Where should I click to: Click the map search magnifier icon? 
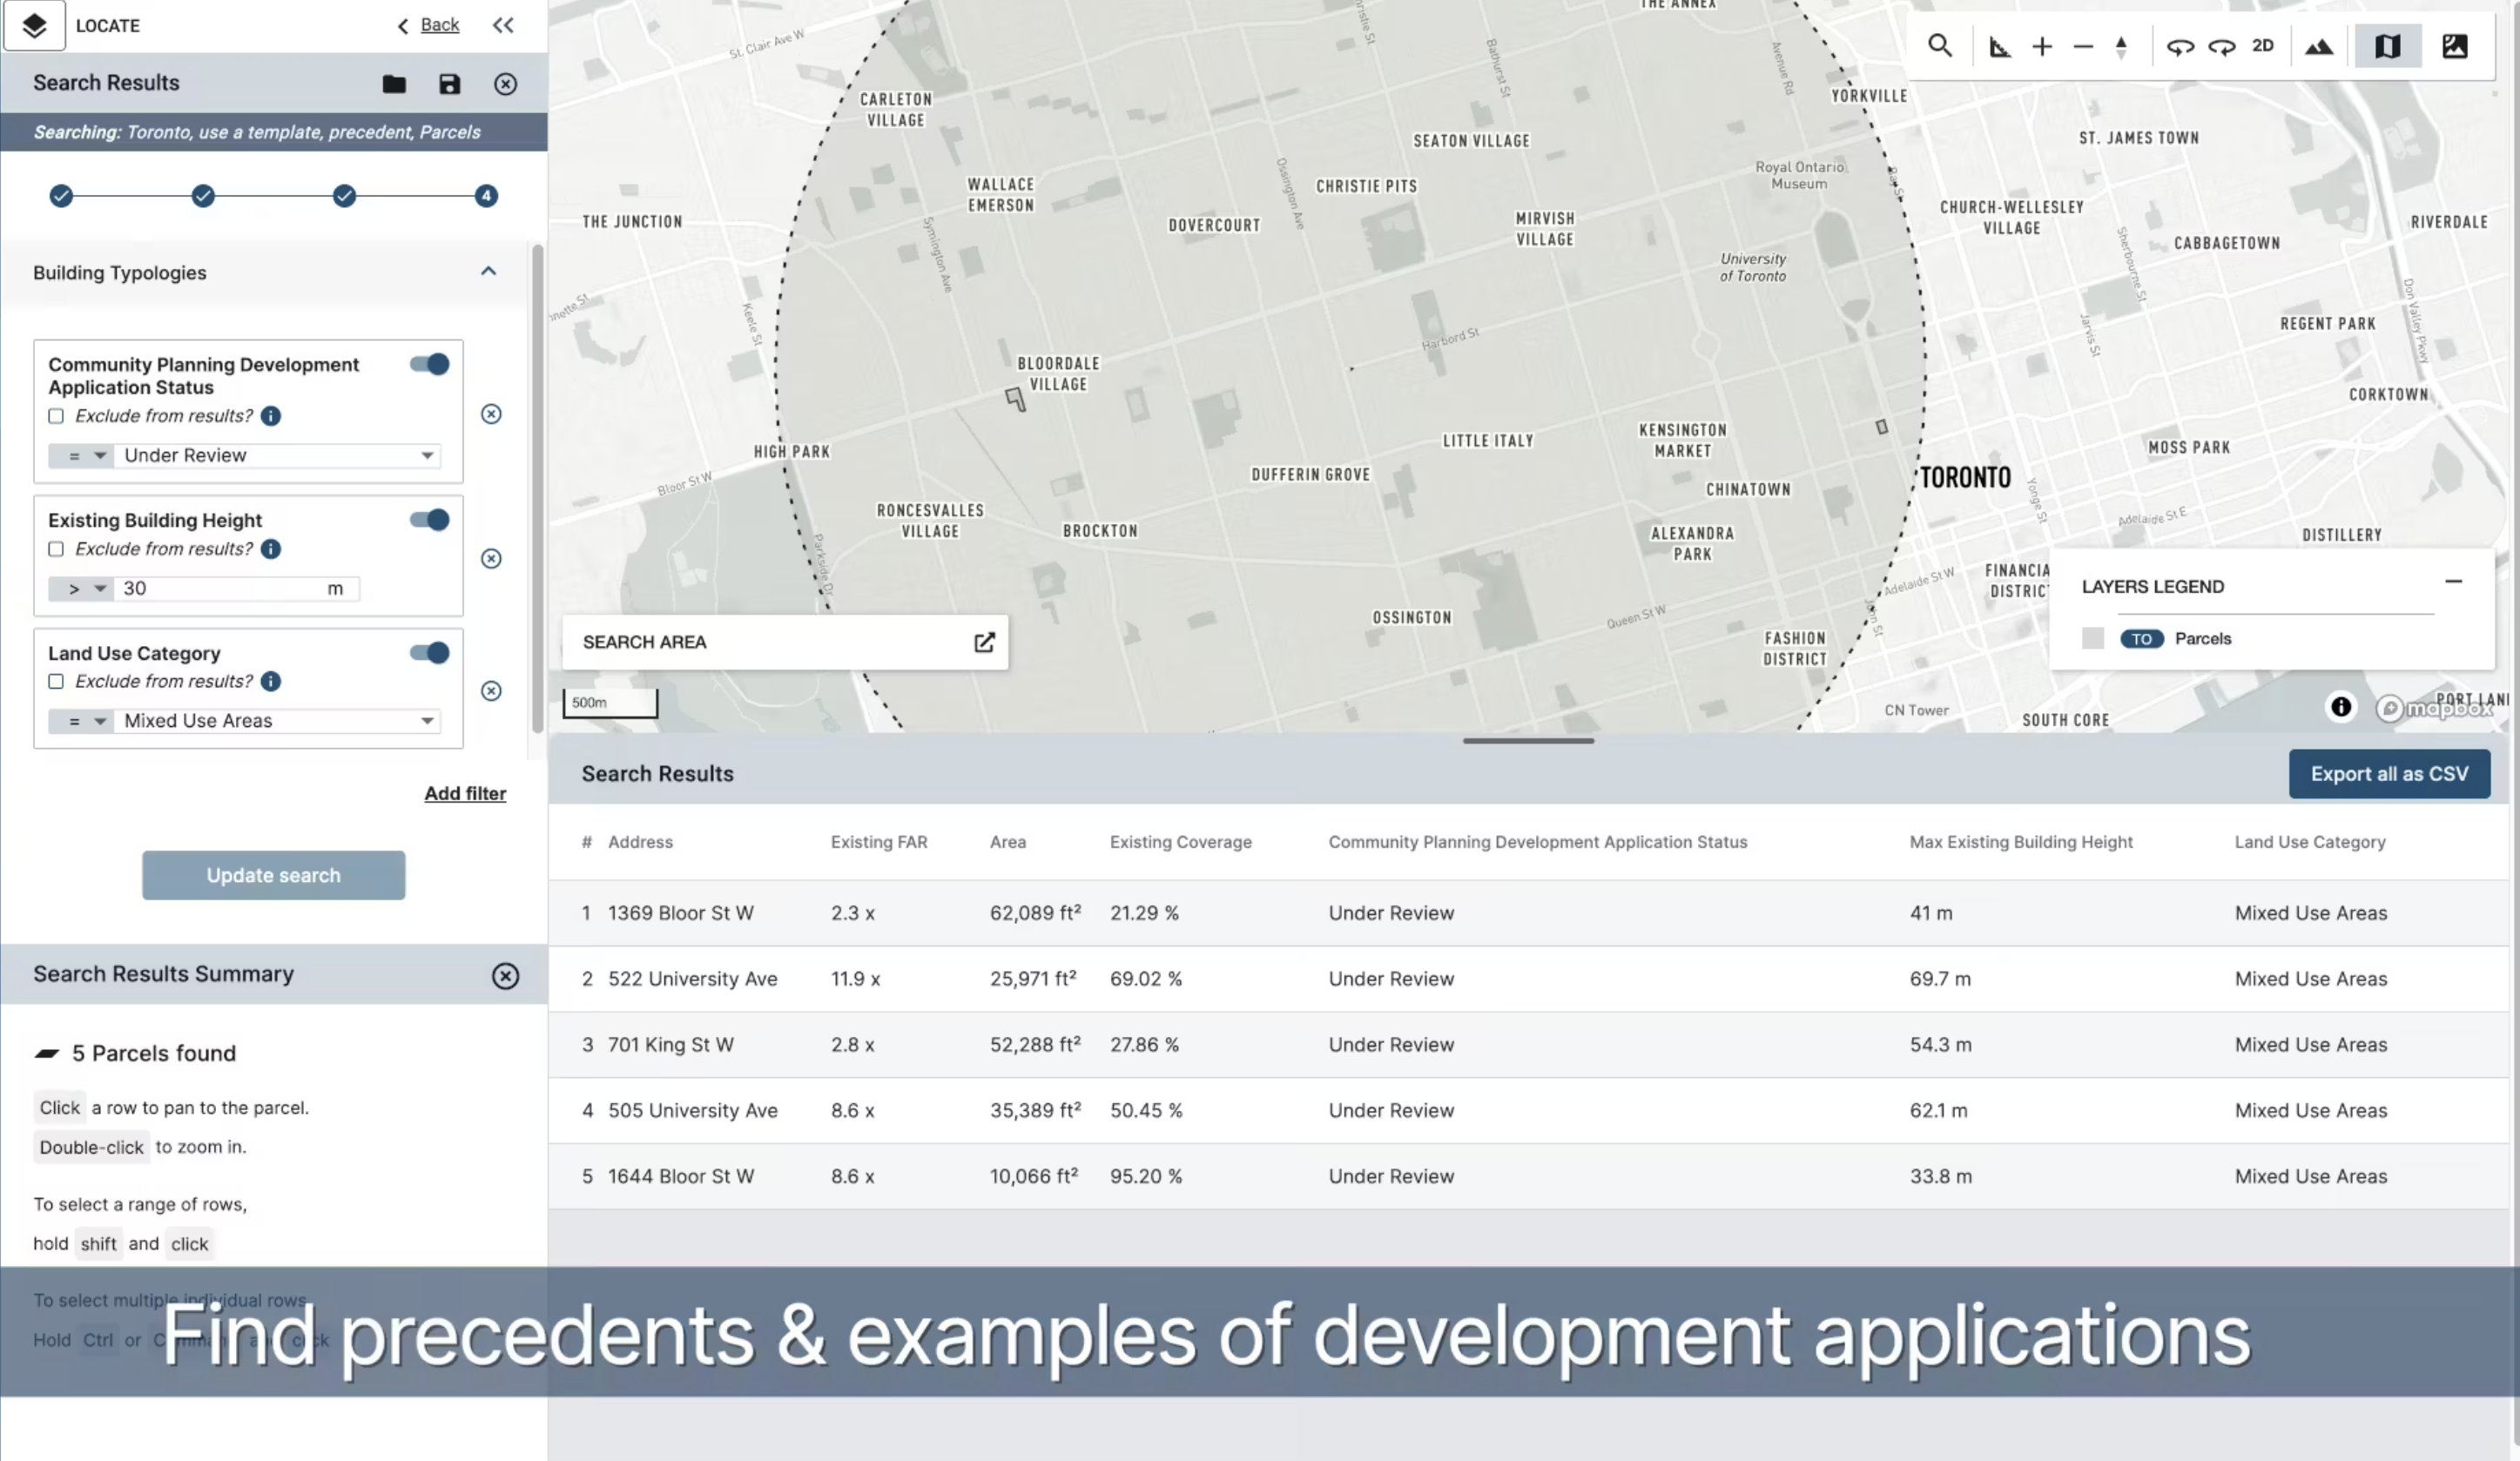pos(1939,46)
